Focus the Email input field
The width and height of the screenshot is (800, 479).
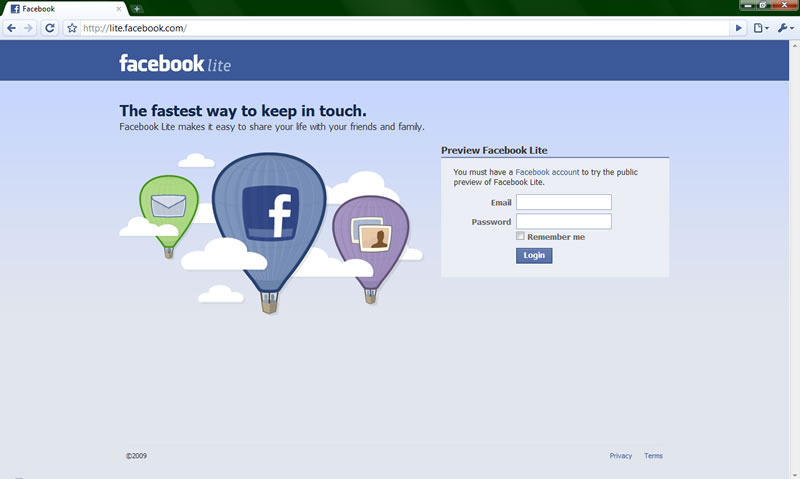[564, 202]
